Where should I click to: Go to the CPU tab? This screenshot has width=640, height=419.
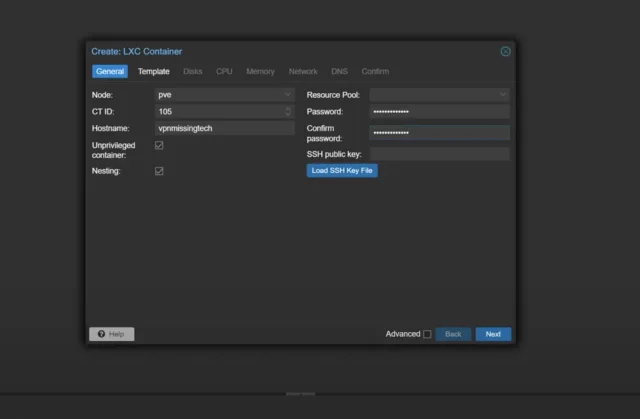point(224,71)
